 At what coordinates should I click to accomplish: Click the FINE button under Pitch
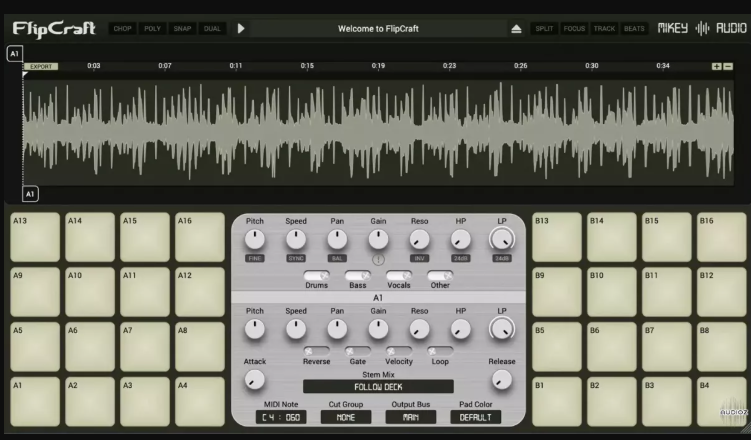point(255,259)
